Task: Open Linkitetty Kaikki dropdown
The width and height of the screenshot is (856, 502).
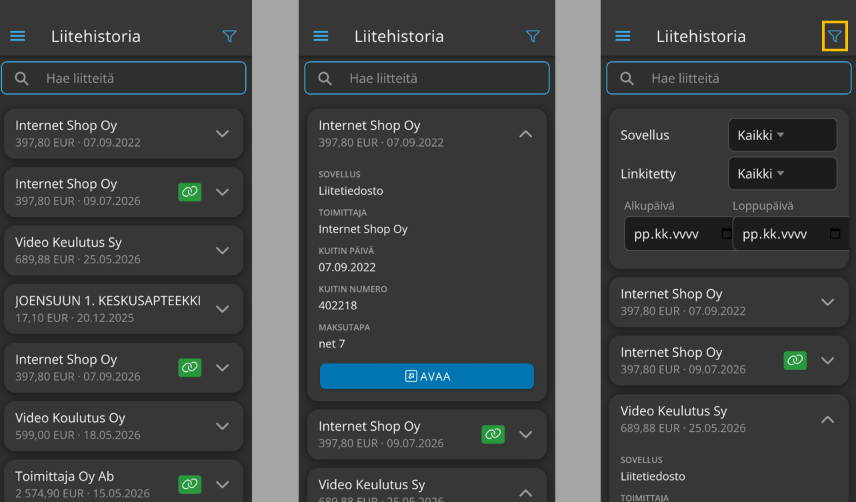Action: tap(782, 174)
